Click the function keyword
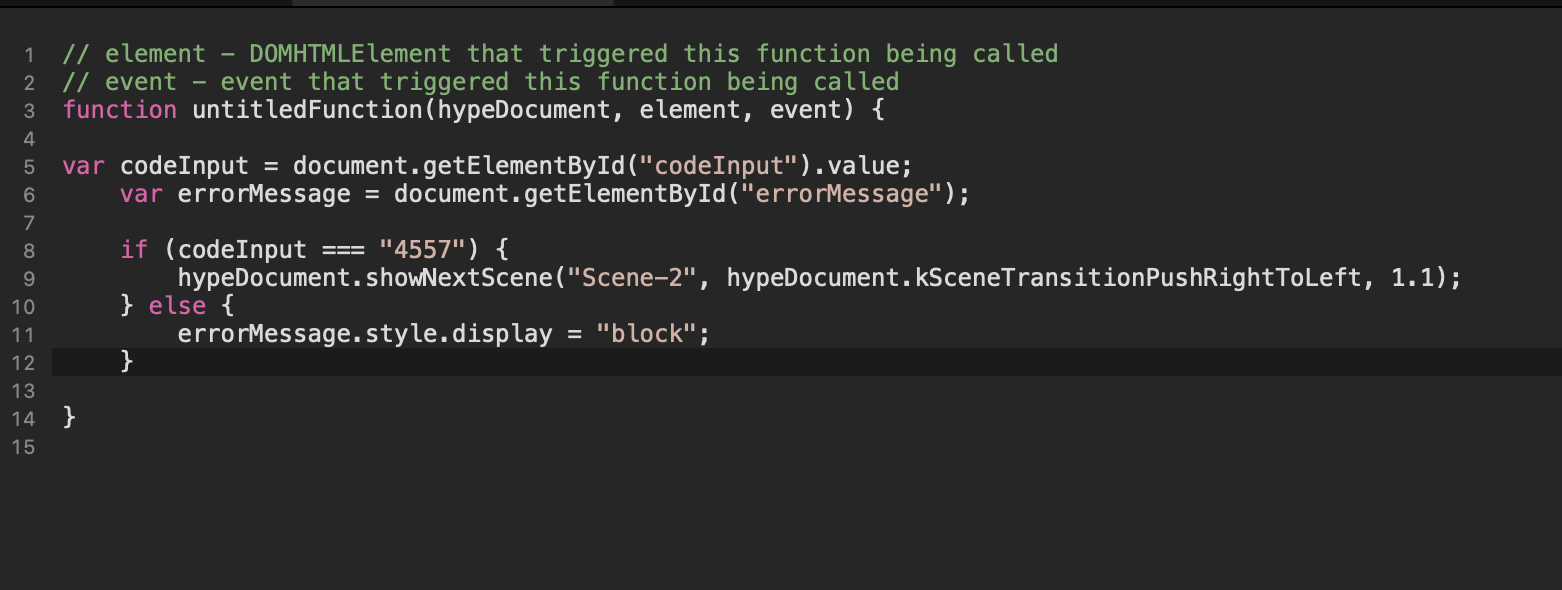The width and height of the screenshot is (1562, 590). pos(119,110)
